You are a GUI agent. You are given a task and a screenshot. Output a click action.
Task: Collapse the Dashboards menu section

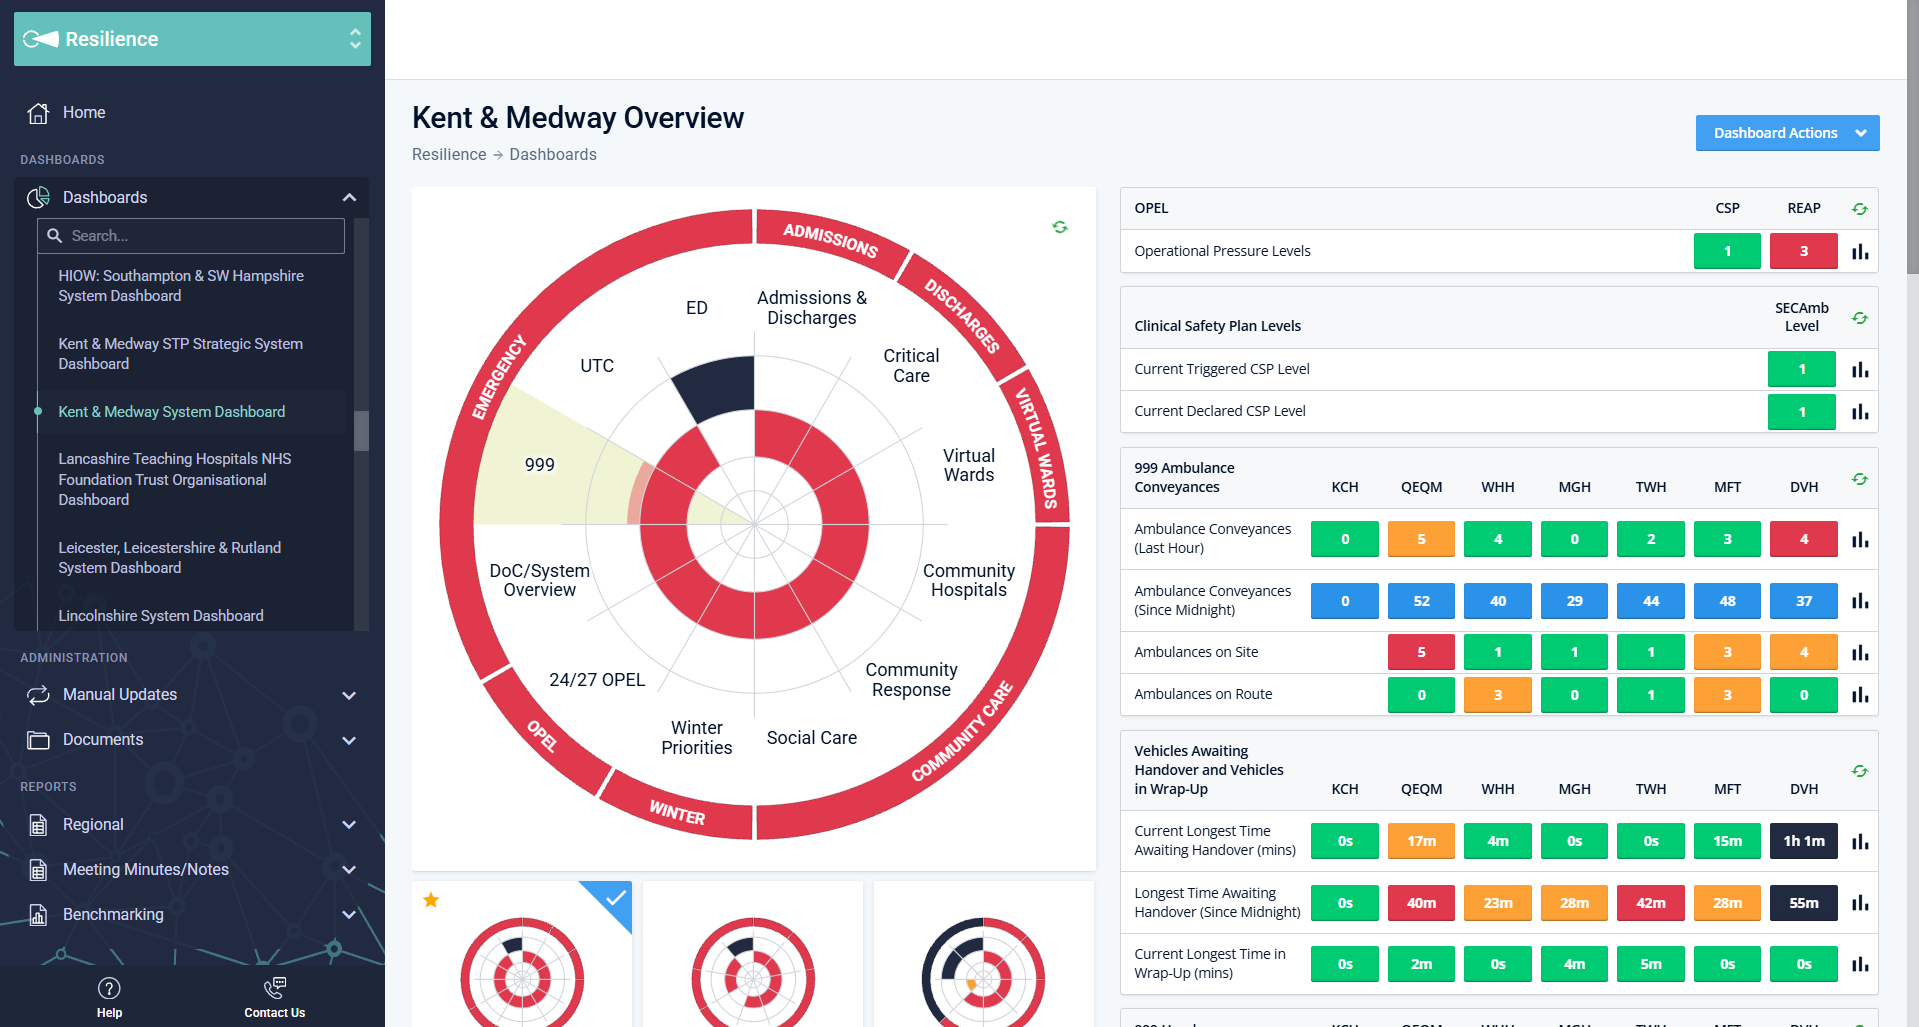point(349,198)
